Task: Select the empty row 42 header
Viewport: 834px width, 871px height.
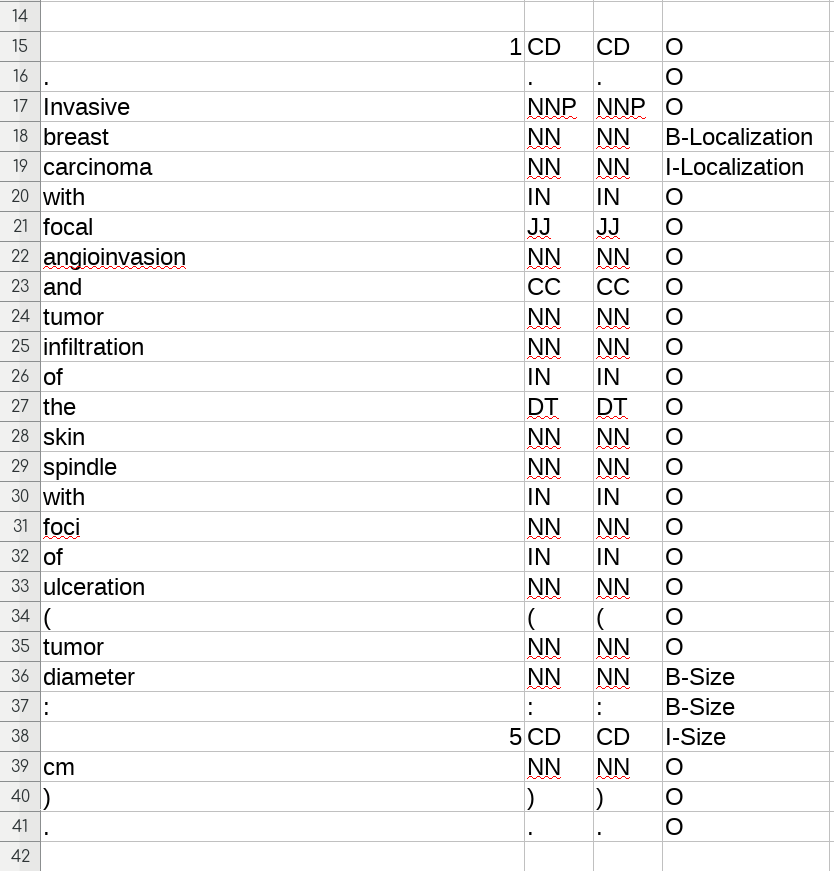Action: [20, 857]
